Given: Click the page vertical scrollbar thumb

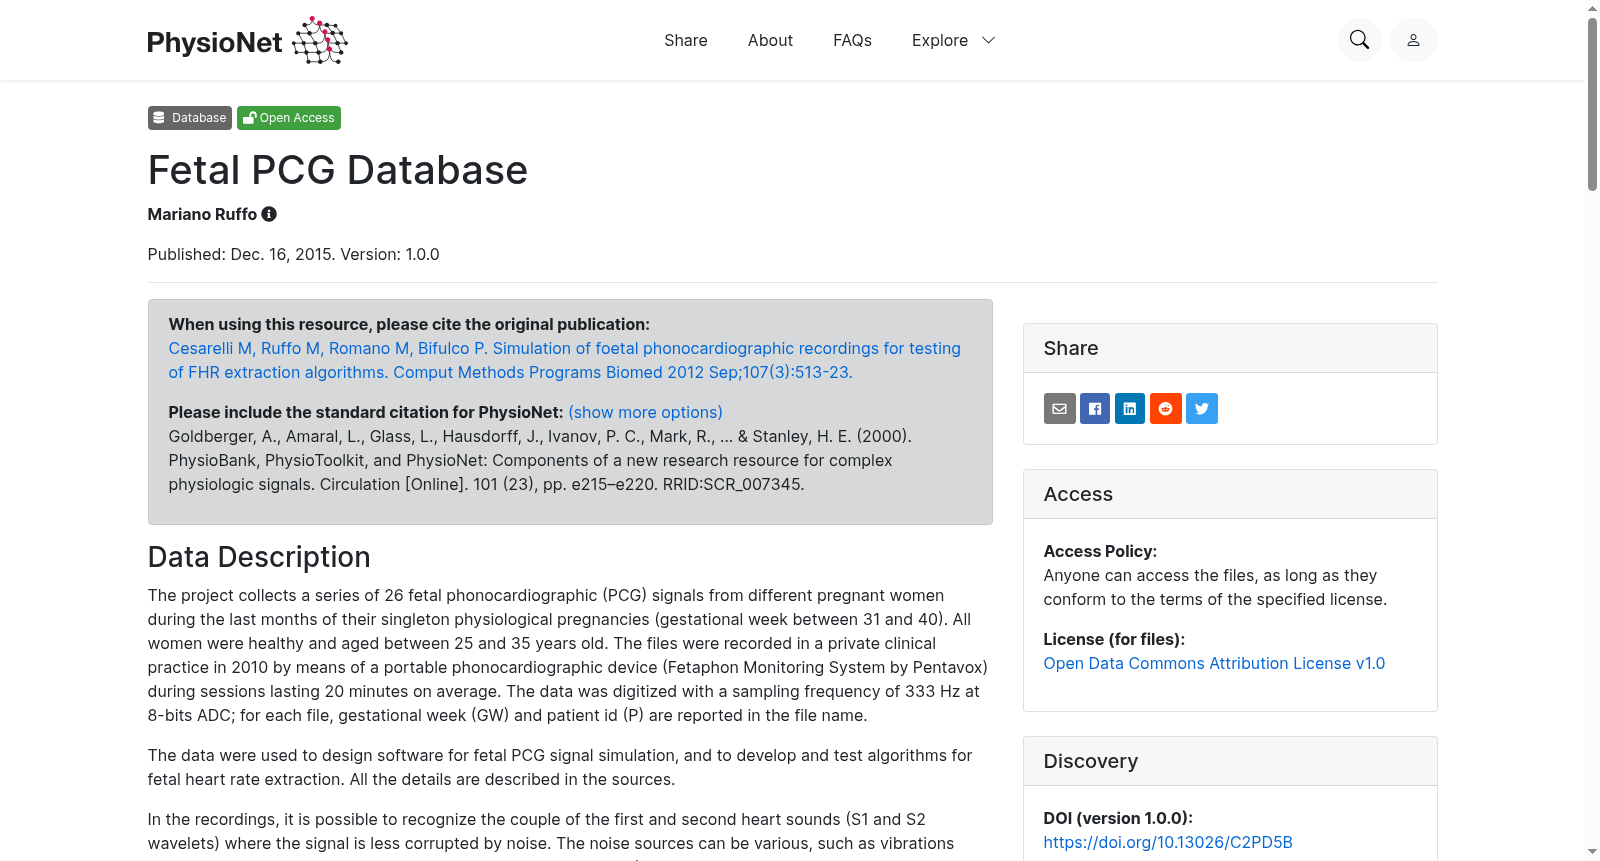Looking at the screenshot, I should pyautogui.click(x=1592, y=104).
